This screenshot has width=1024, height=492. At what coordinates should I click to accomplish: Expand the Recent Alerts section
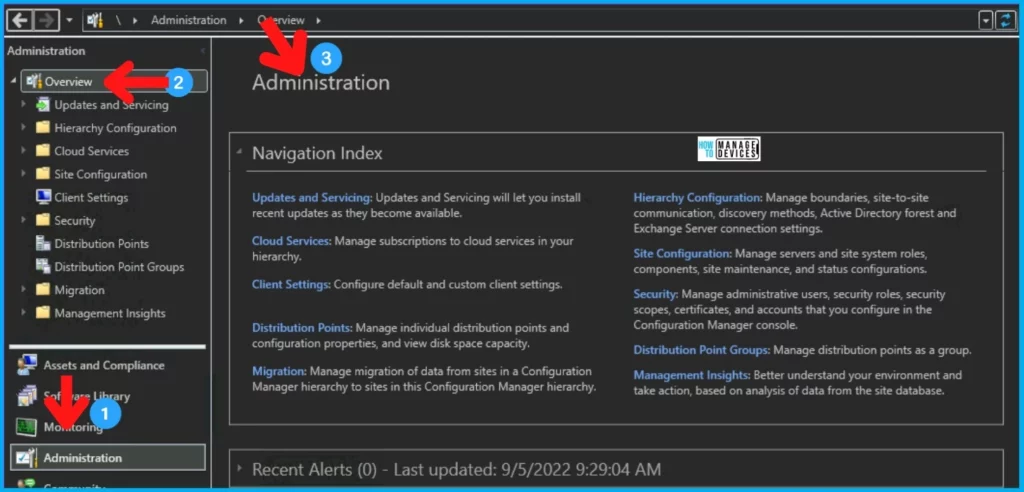pyautogui.click(x=239, y=468)
